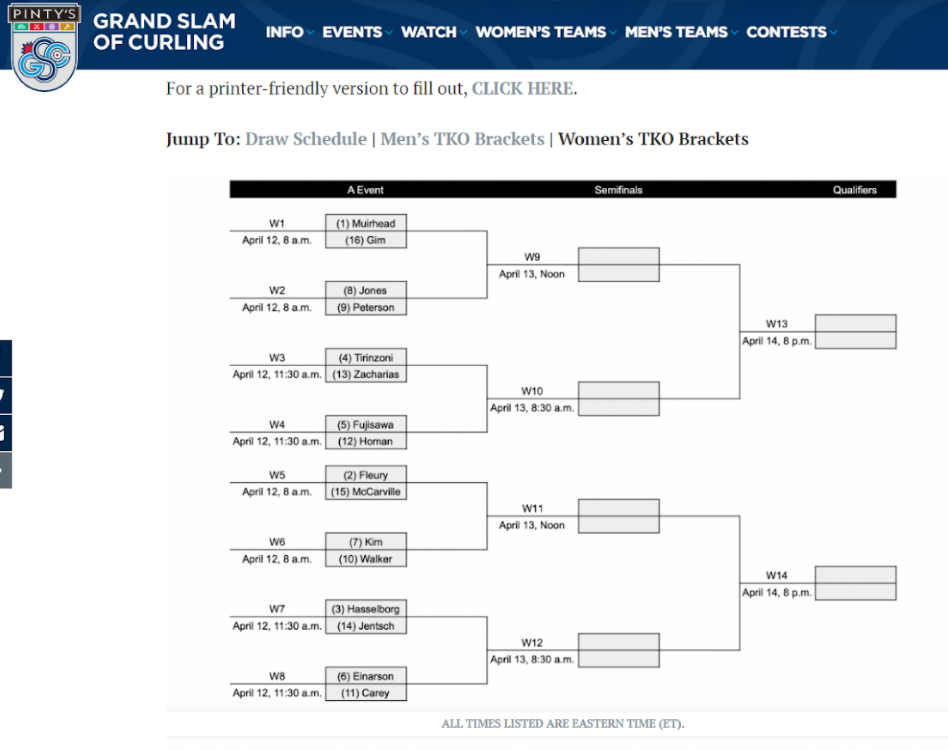The height and width of the screenshot is (750, 948).
Task: Open the CONTESTS menu
Action: pyautogui.click(x=786, y=32)
